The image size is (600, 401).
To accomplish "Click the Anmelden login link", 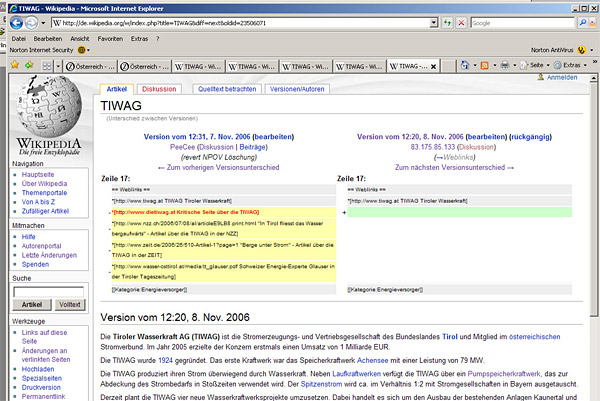I will pyautogui.click(x=562, y=77).
